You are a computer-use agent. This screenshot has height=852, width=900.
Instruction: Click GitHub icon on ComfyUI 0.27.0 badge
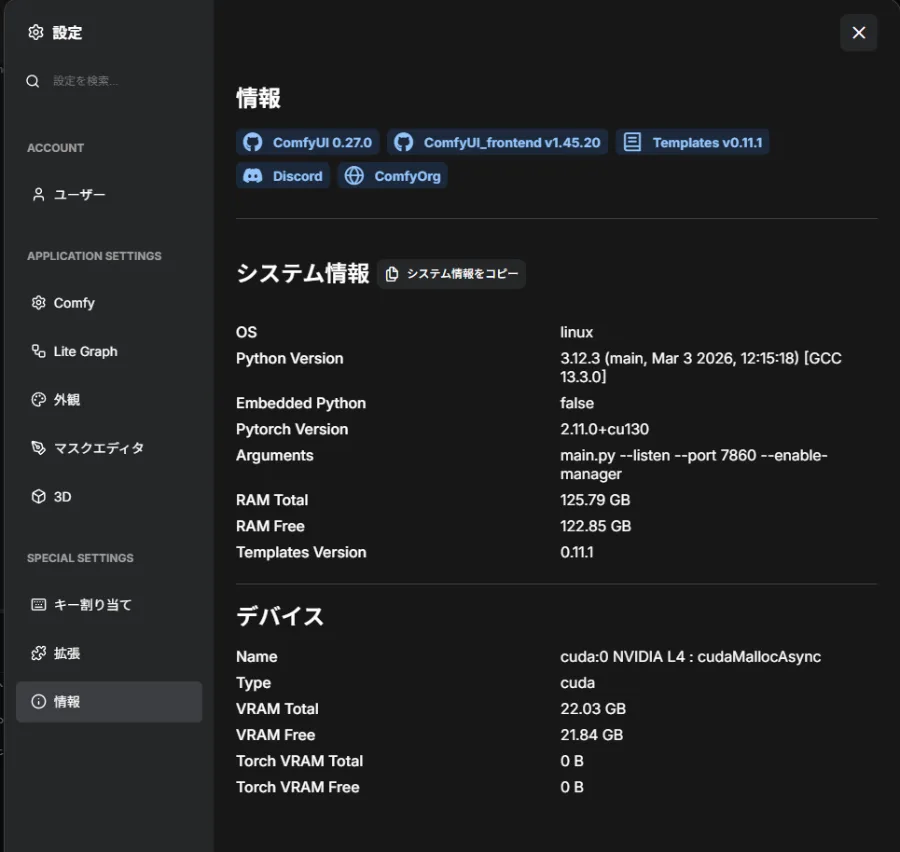click(253, 142)
